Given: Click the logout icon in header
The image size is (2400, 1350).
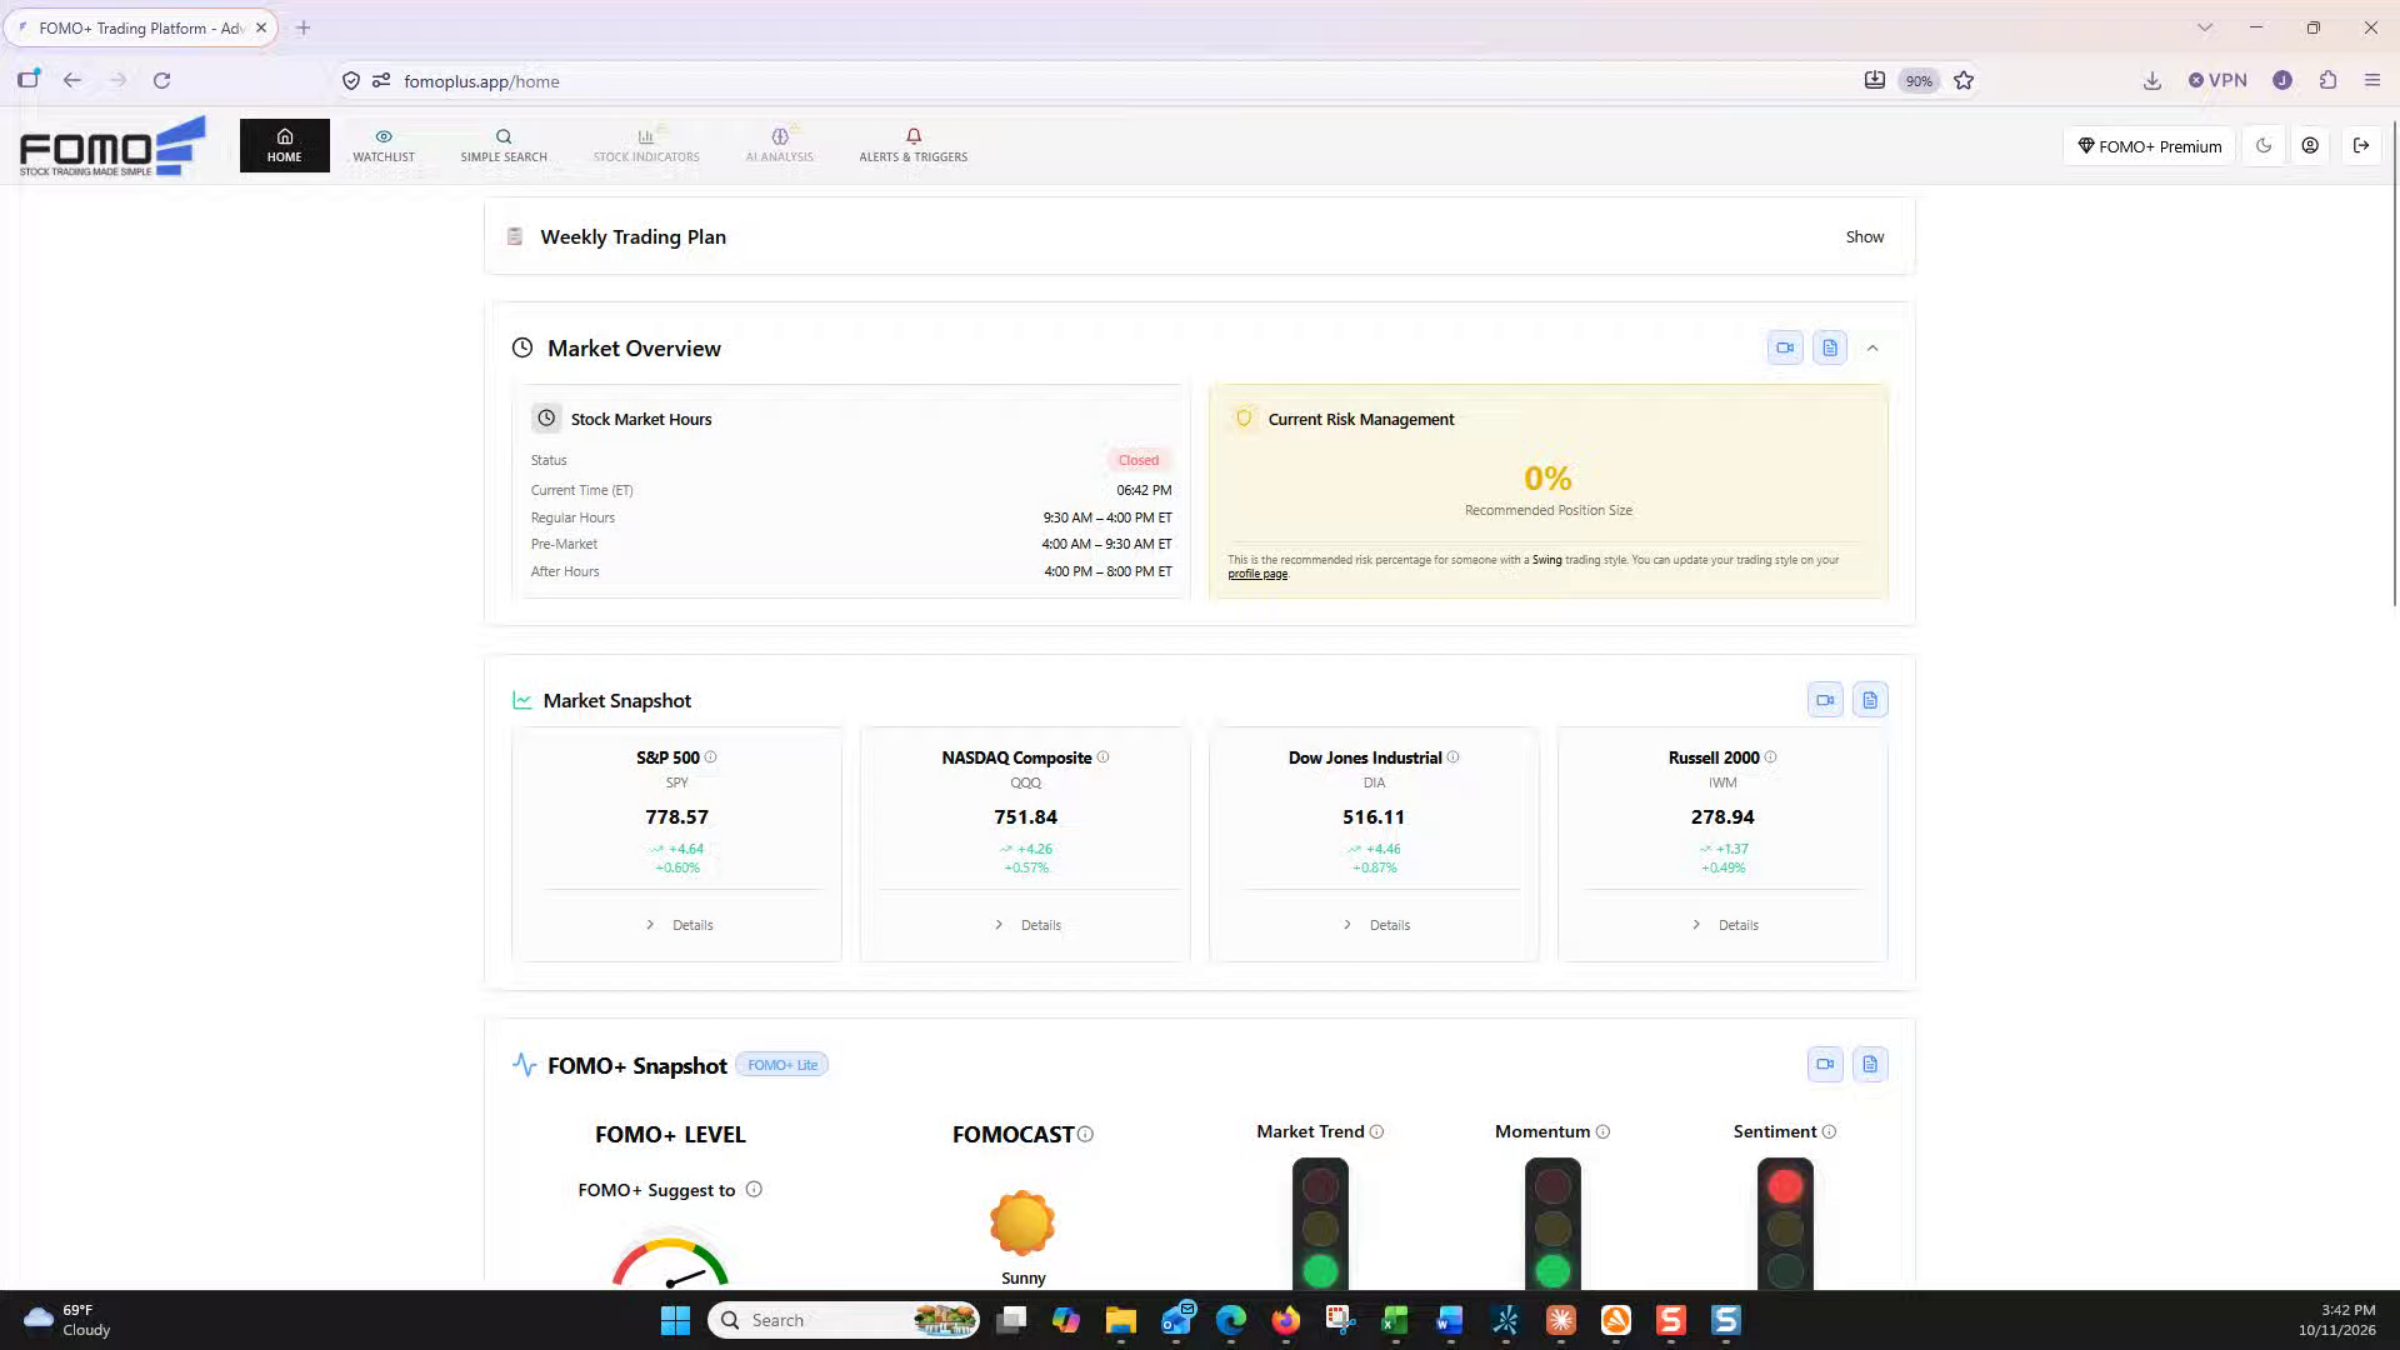Looking at the screenshot, I should click(x=2361, y=146).
